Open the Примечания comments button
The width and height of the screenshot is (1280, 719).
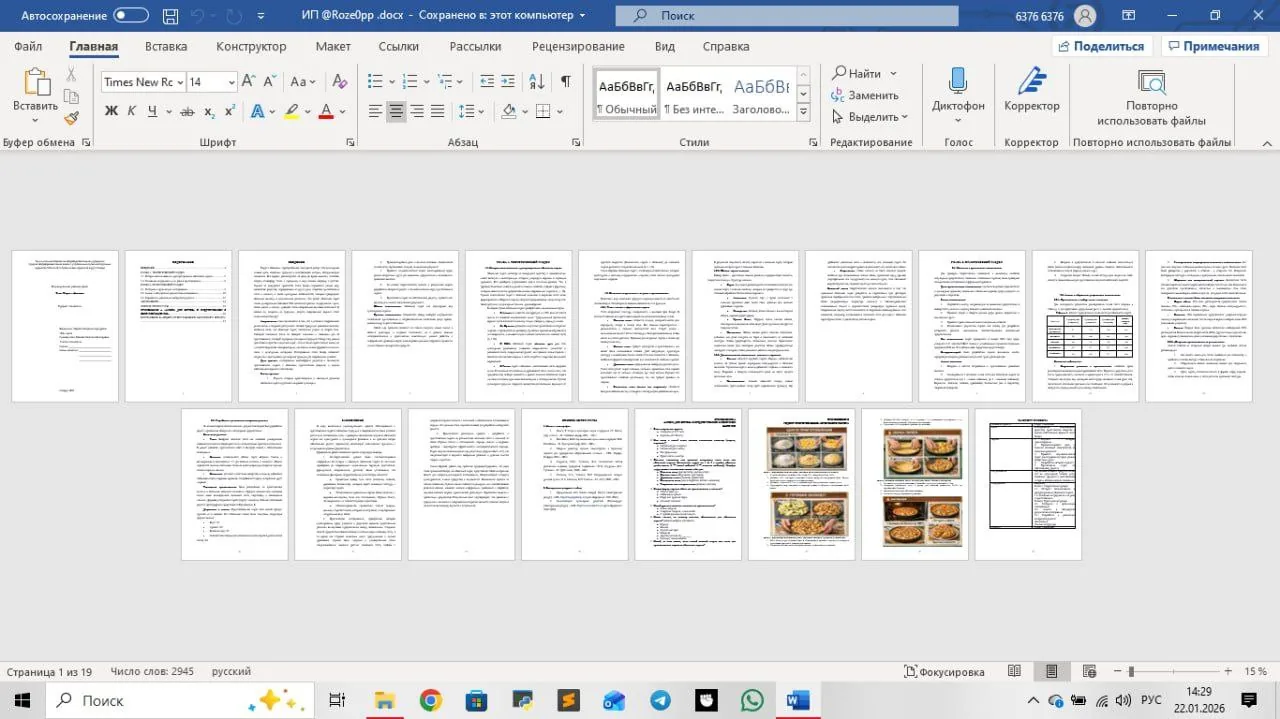coord(1213,46)
